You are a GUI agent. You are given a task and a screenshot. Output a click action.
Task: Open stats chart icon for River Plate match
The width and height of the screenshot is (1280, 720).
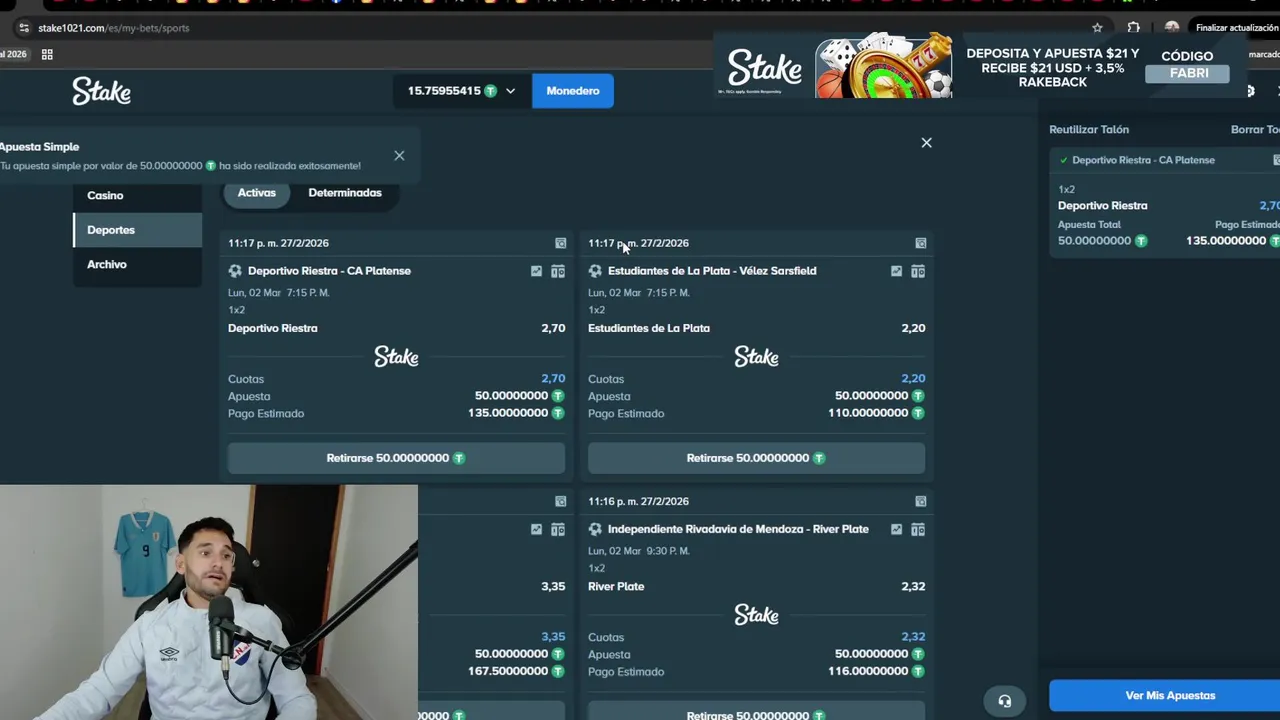pos(896,529)
